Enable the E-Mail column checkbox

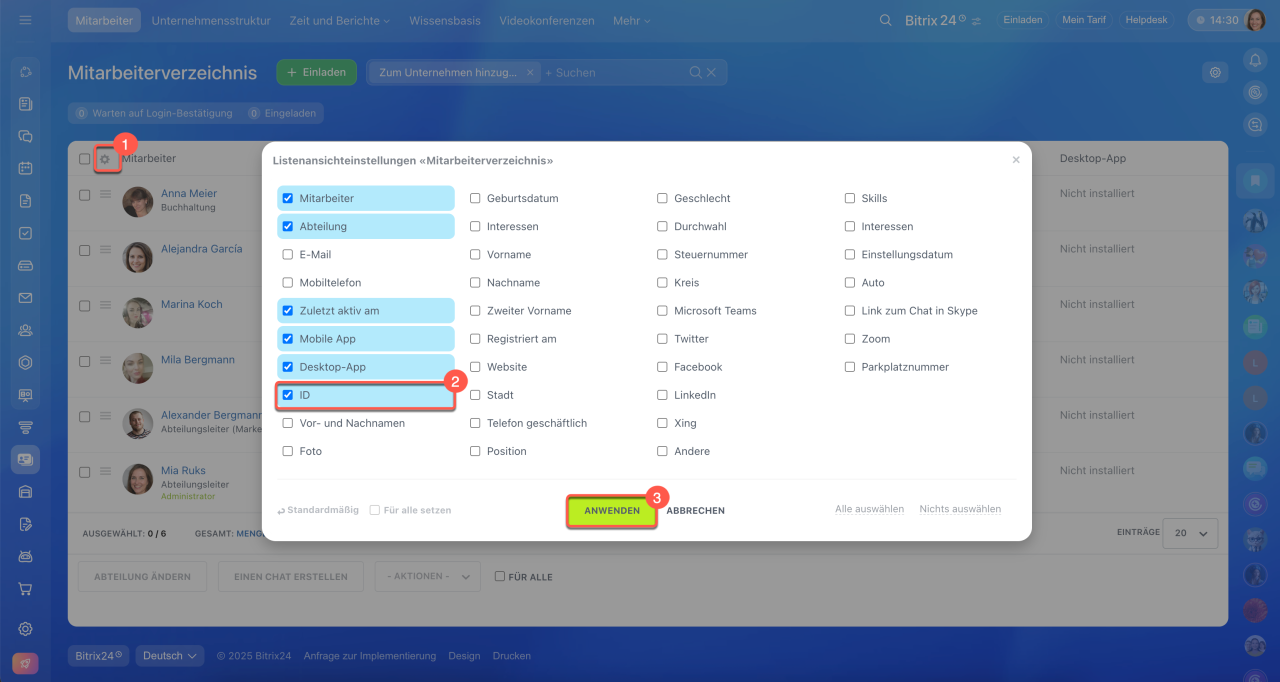[288, 255]
